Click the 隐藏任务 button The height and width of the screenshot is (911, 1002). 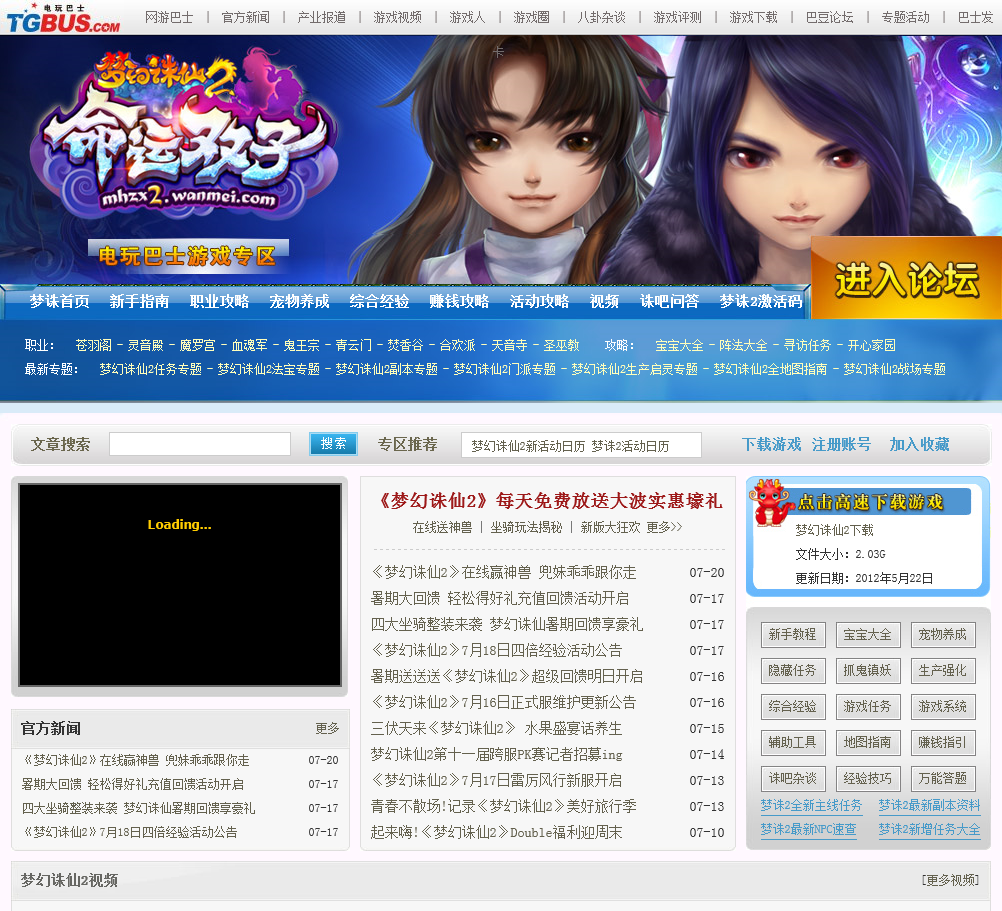click(792, 670)
